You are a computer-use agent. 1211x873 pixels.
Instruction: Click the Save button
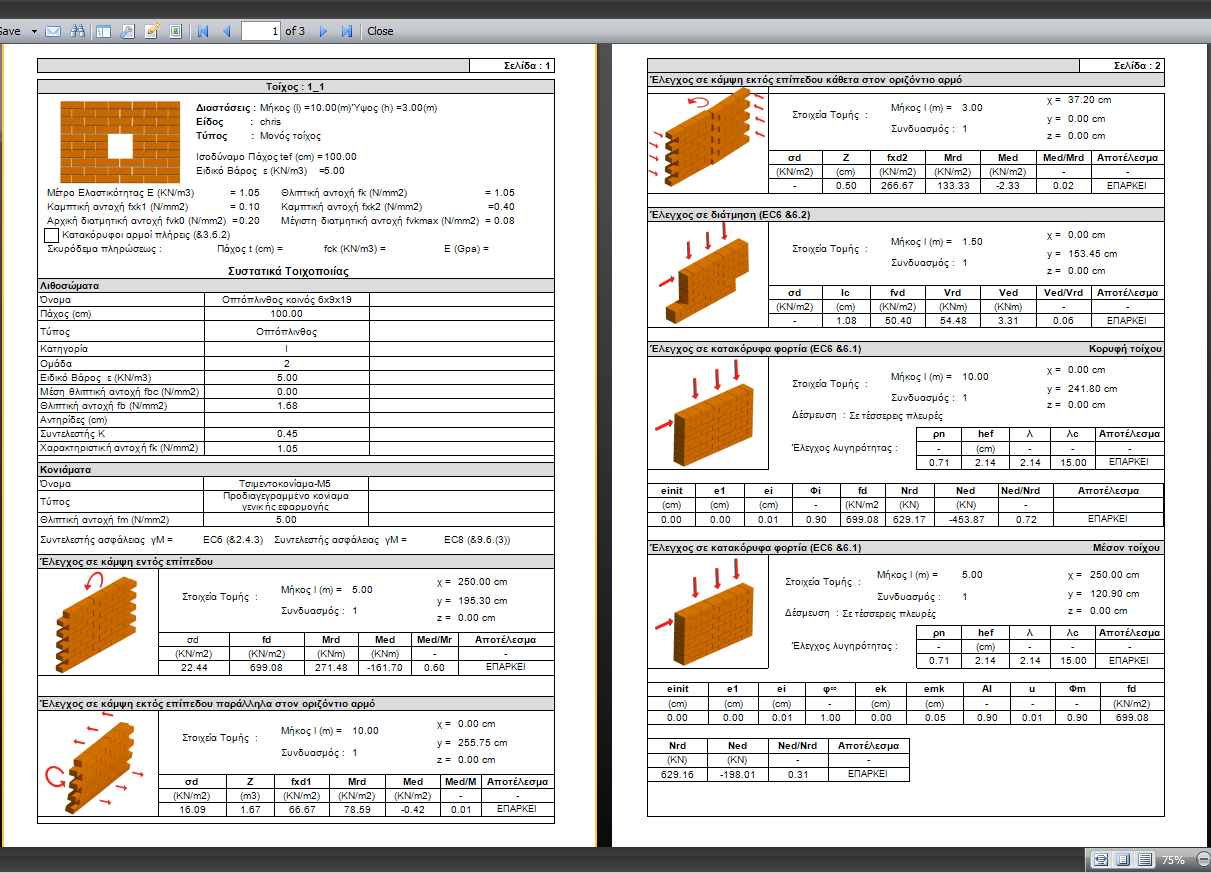tap(10, 31)
